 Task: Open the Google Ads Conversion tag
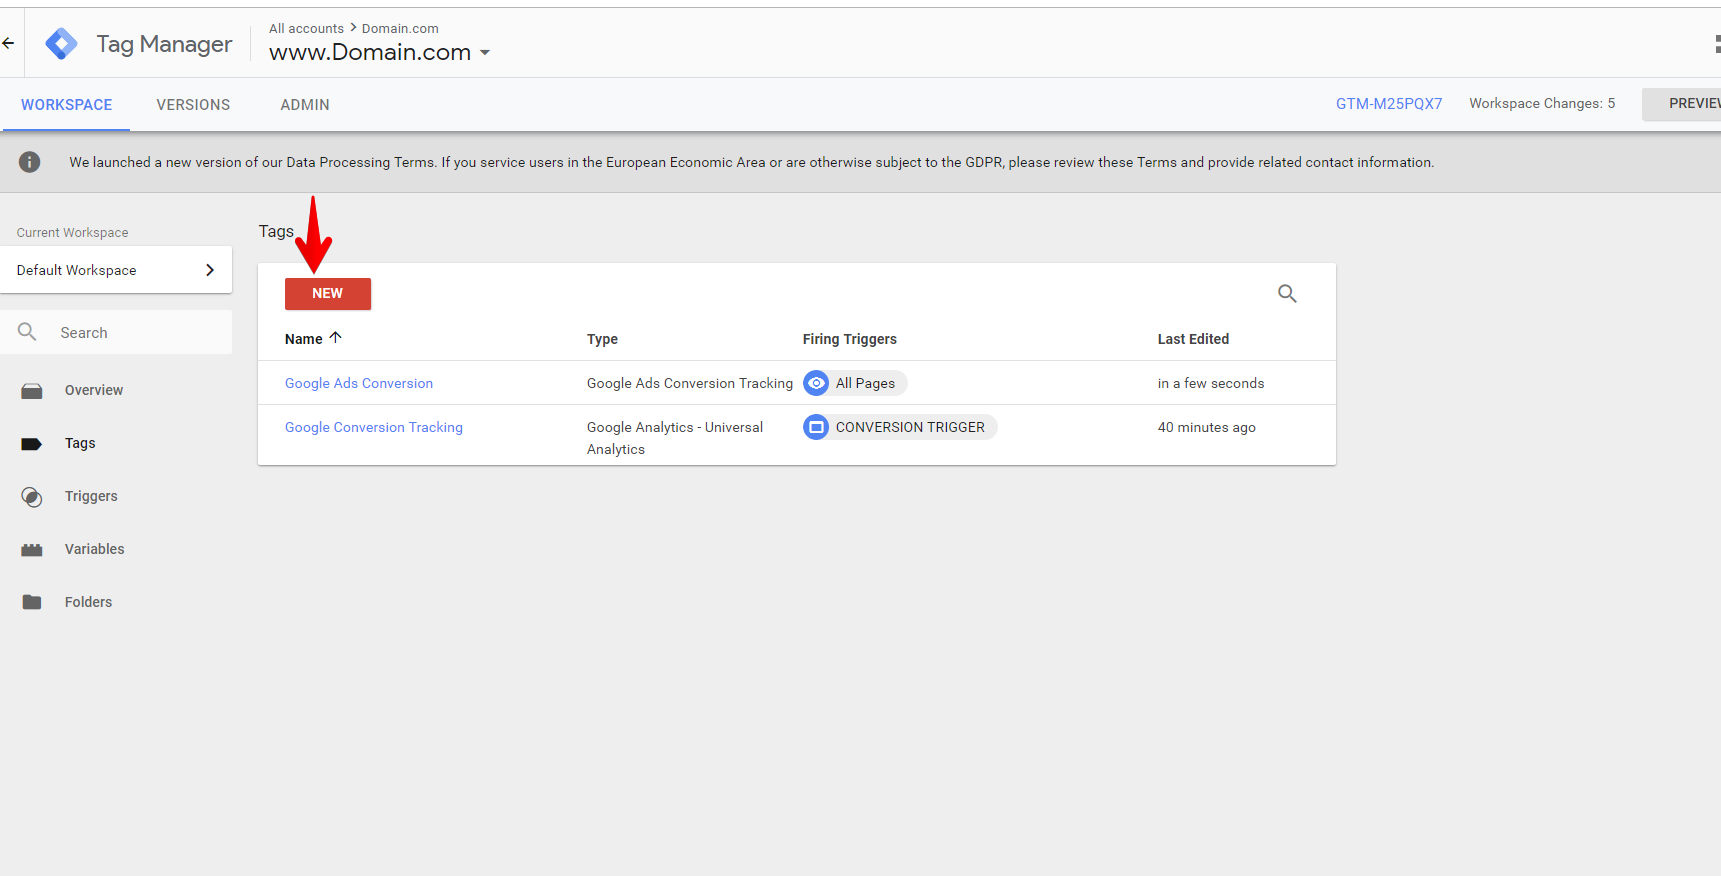pos(359,383)
